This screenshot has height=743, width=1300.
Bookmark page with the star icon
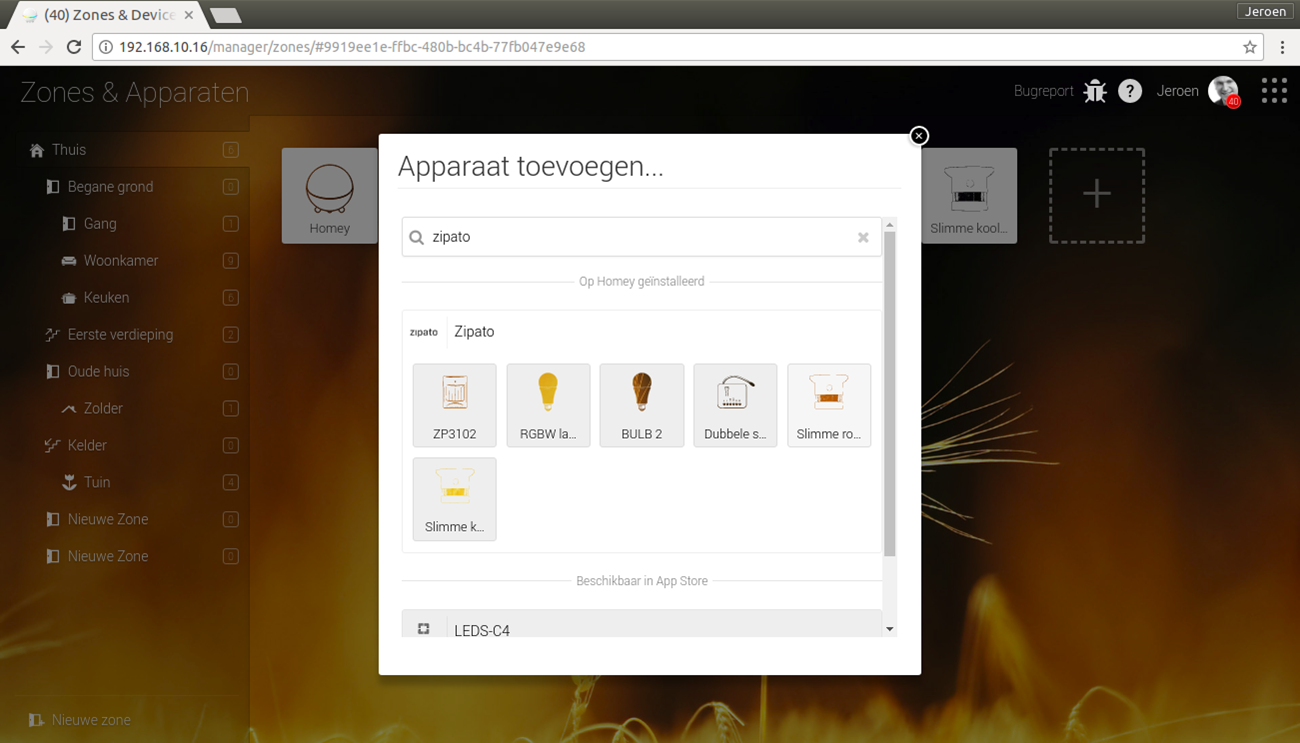pos(1249,47)
